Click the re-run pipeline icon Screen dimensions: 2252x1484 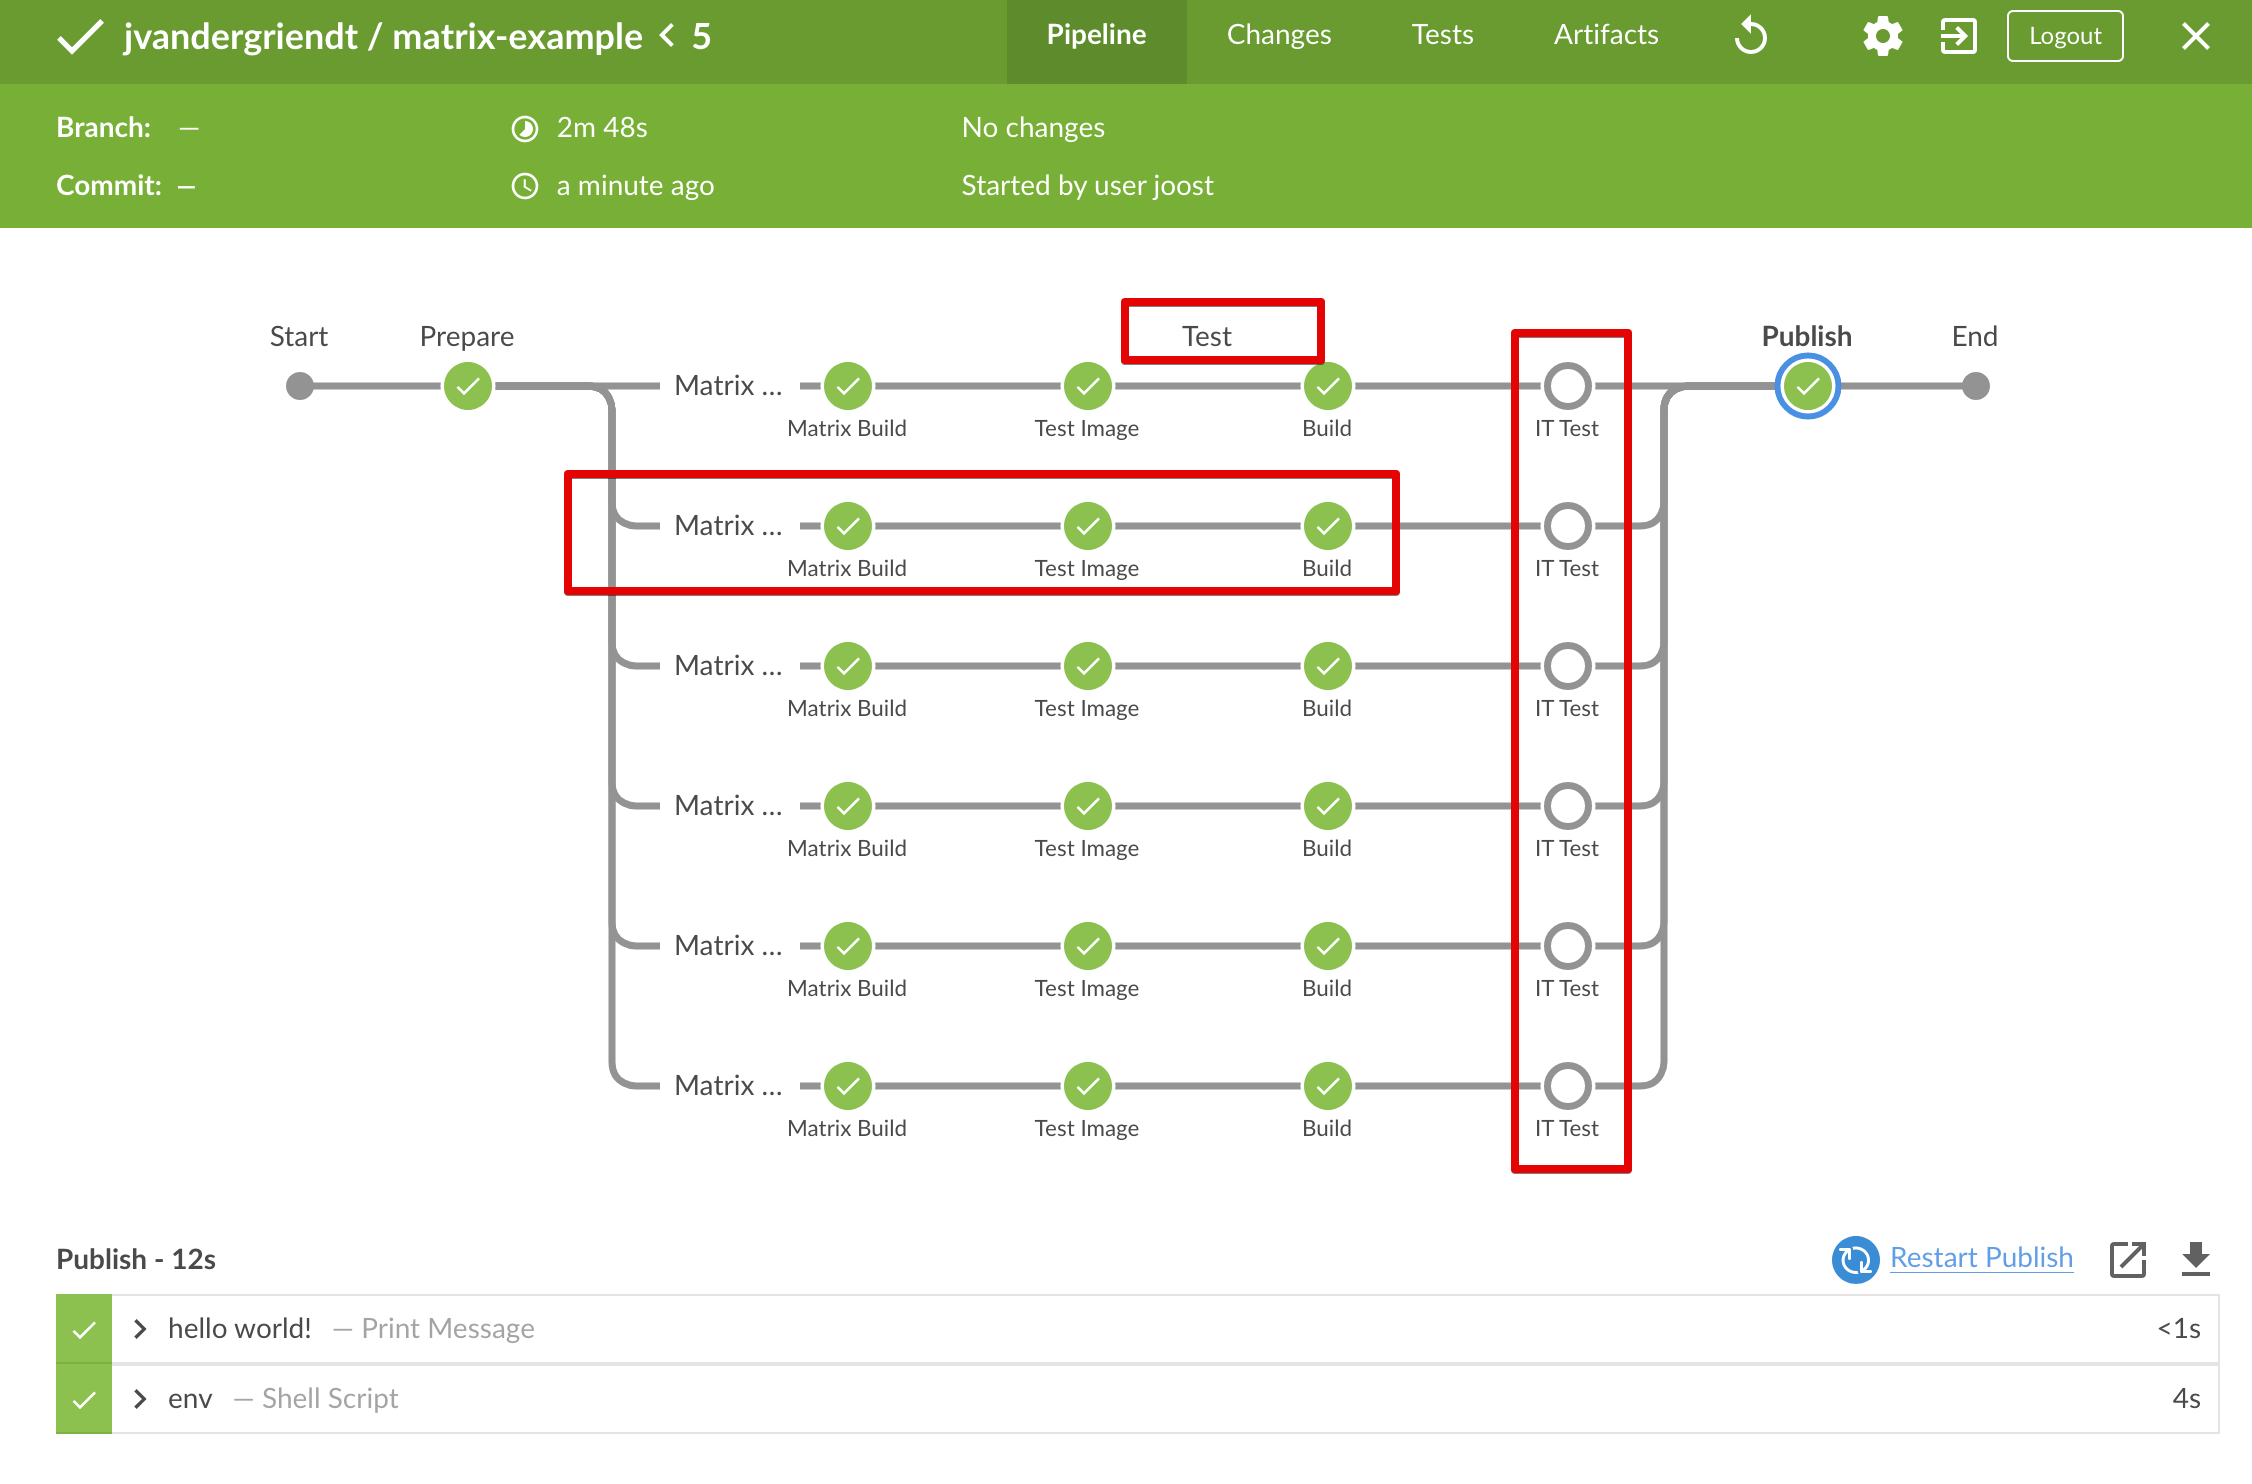tap(1751, 36)
